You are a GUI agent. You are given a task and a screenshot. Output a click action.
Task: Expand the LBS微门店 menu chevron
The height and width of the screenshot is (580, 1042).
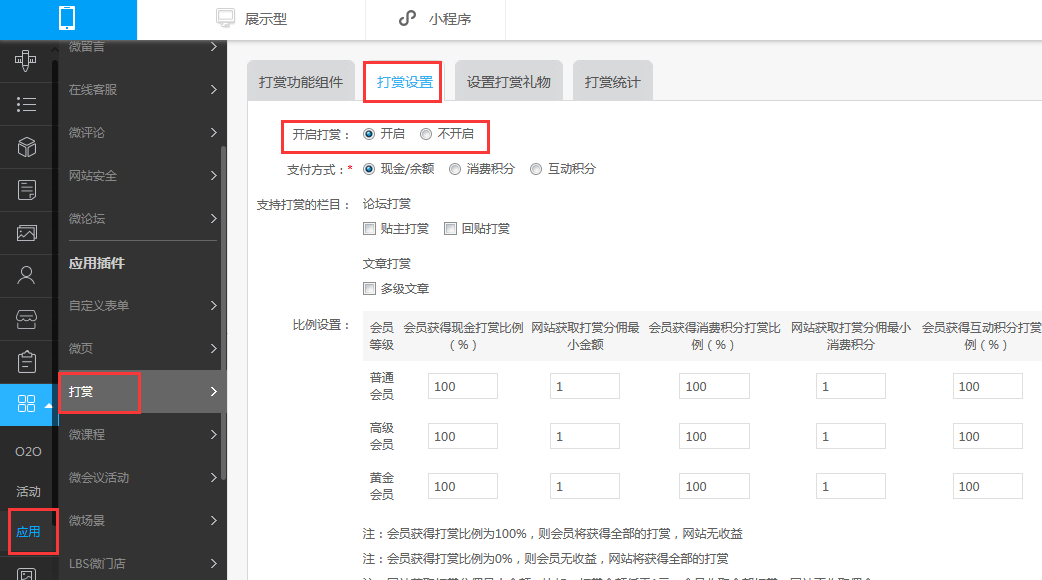point(213,563)
